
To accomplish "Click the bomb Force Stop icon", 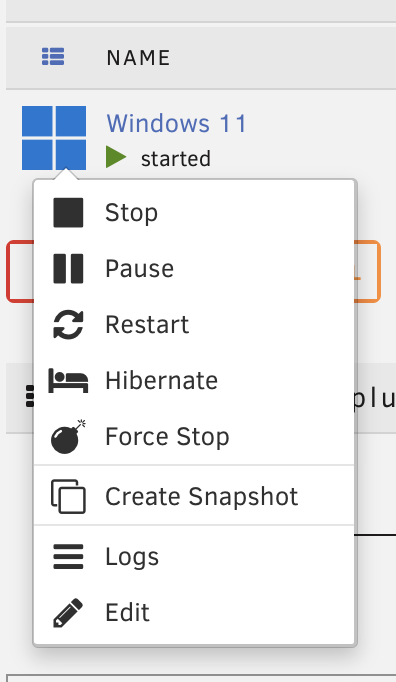I will pyautogui.click(x=68, y=436).
